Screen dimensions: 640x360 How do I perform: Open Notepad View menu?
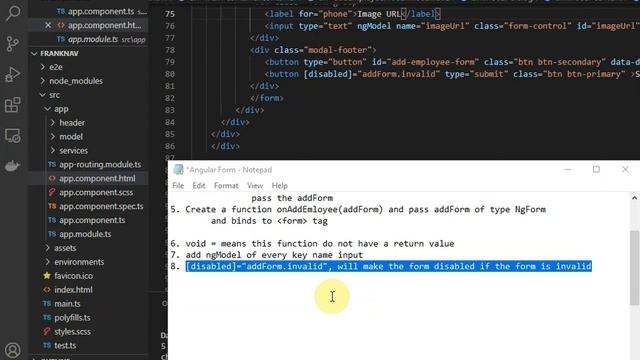[x=255, y=185]
